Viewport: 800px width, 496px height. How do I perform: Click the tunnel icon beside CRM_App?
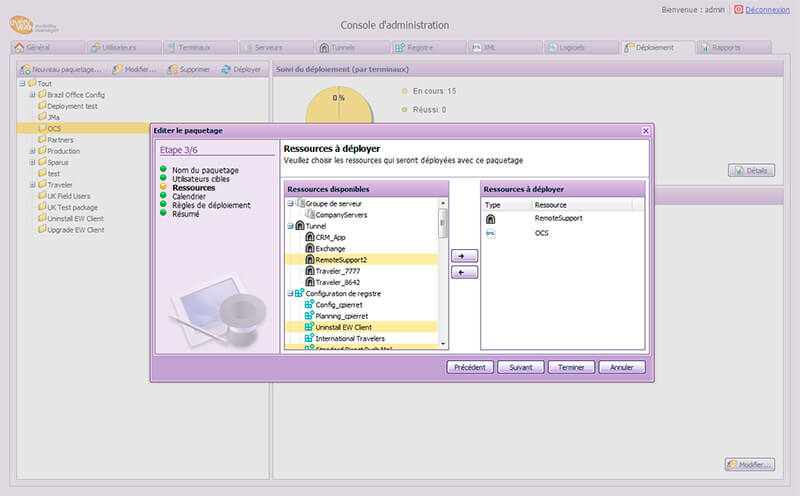pos(309,237)
